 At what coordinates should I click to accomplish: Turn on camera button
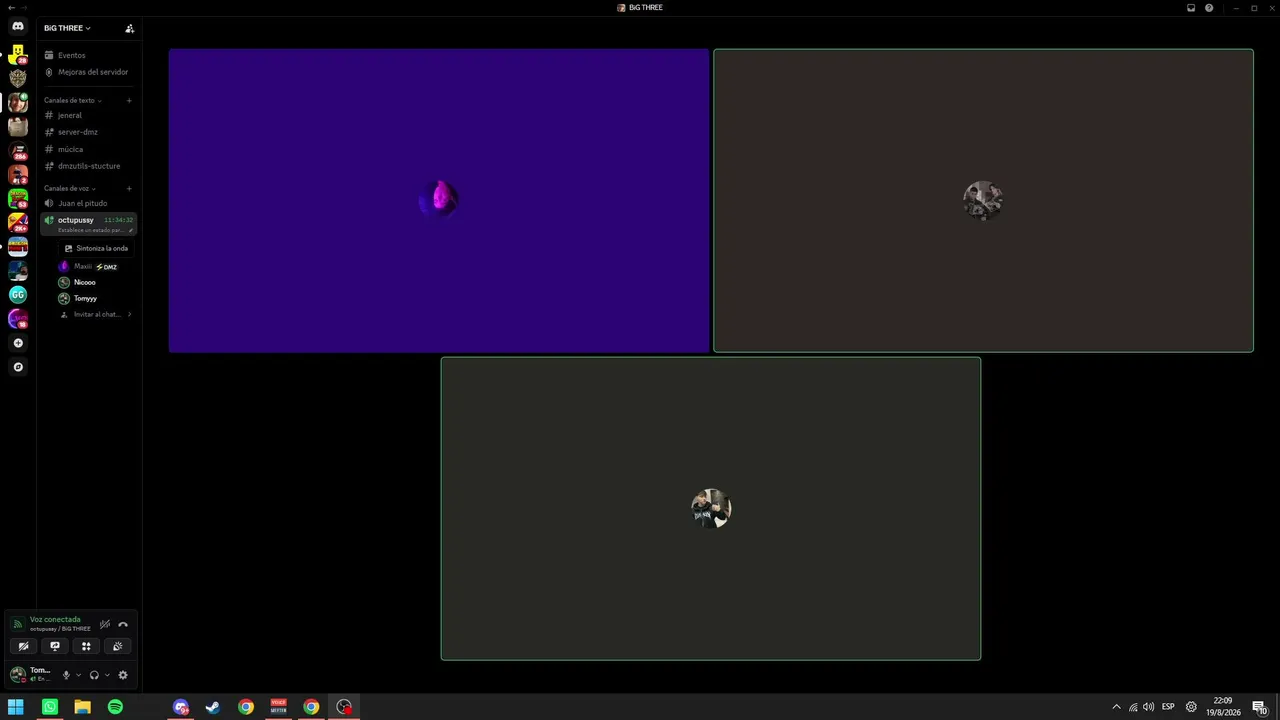tap(23, 646)
